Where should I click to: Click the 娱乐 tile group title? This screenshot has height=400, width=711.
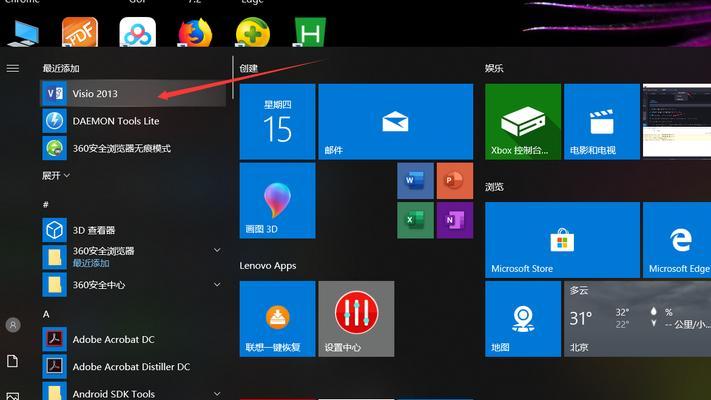(x=494, y=68)
